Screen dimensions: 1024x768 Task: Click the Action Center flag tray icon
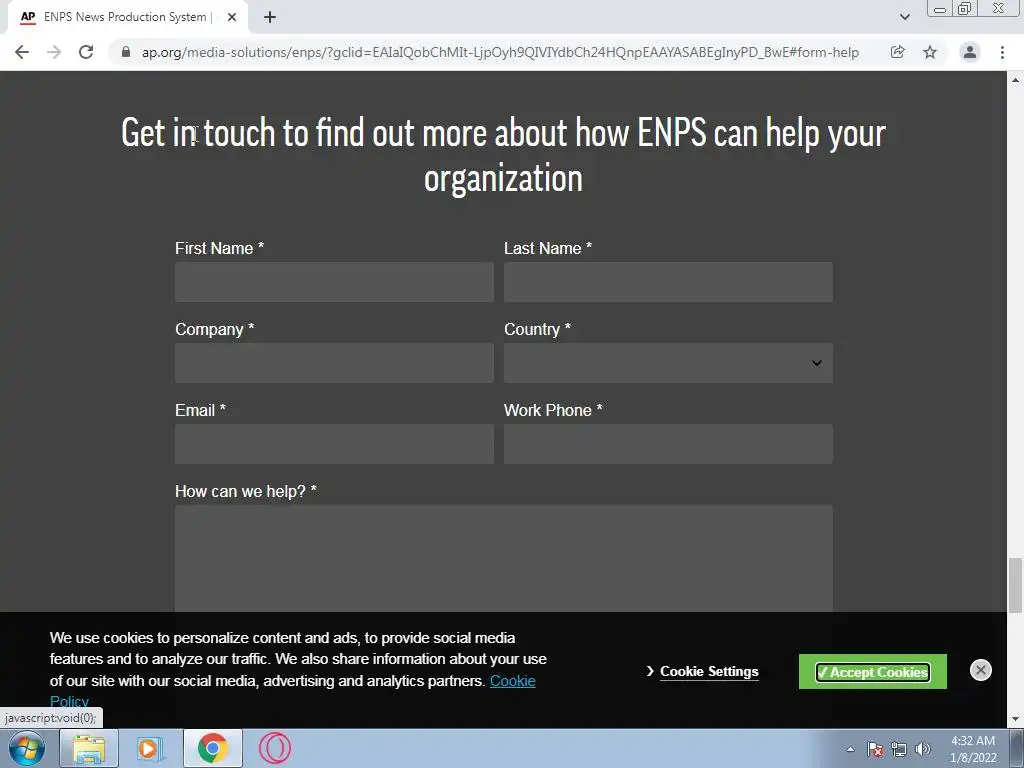pos(875,749)
